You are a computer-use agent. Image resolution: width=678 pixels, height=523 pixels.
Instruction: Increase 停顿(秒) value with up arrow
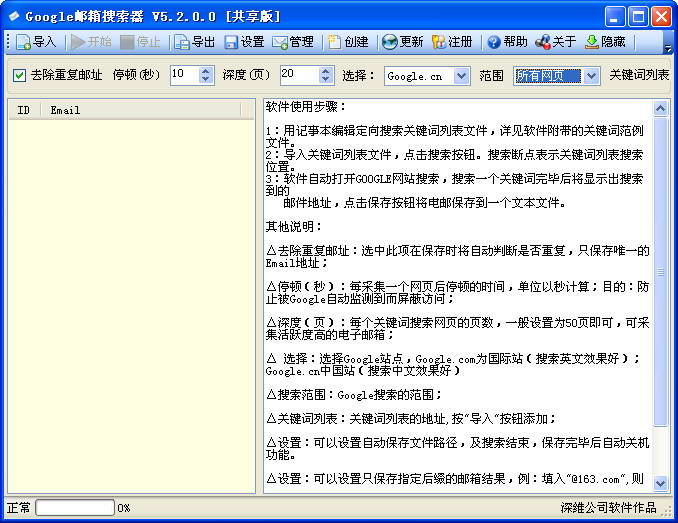click(206, 71)
